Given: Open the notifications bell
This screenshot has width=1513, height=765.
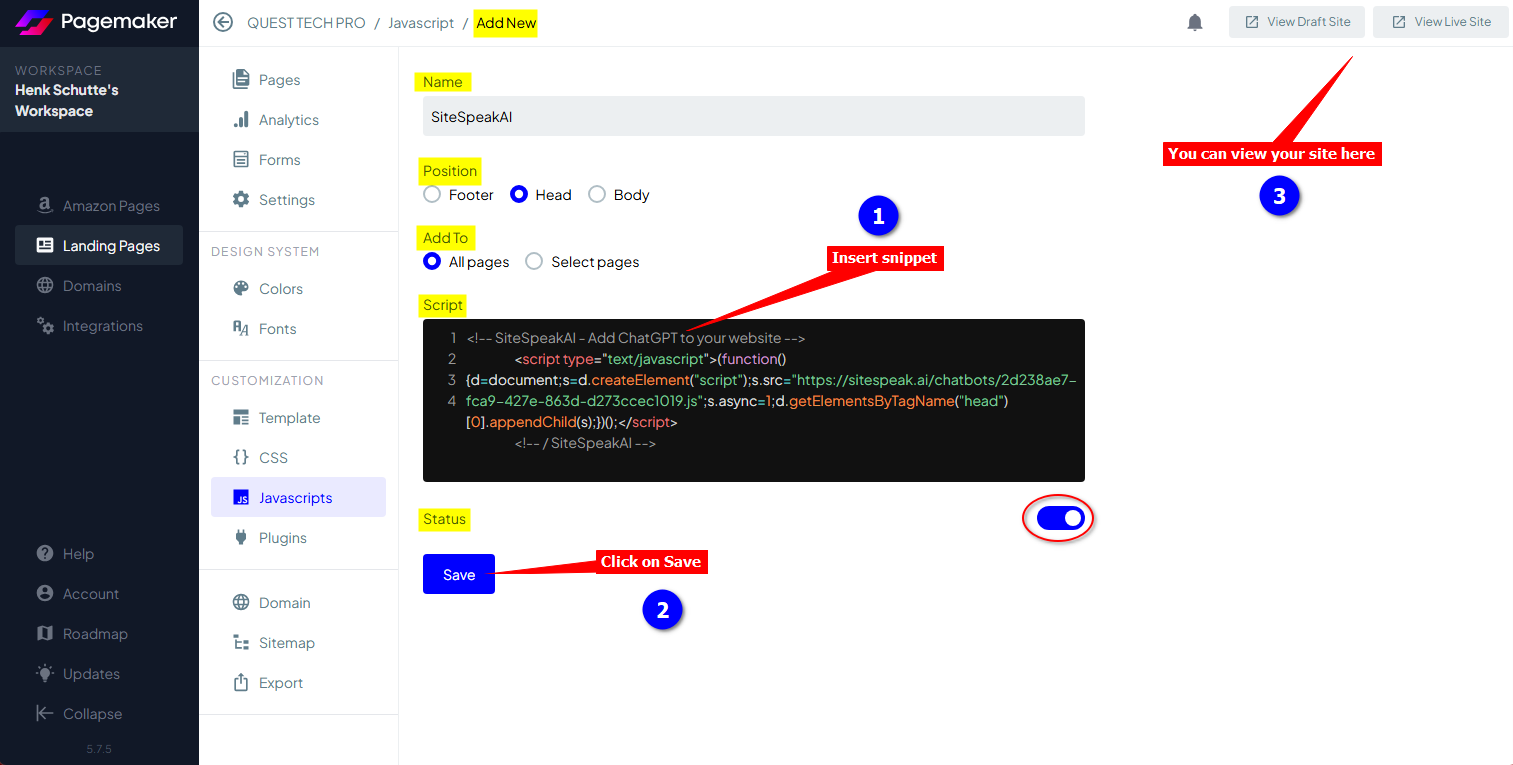Looking at the screenshot, I should [1195, 22].
